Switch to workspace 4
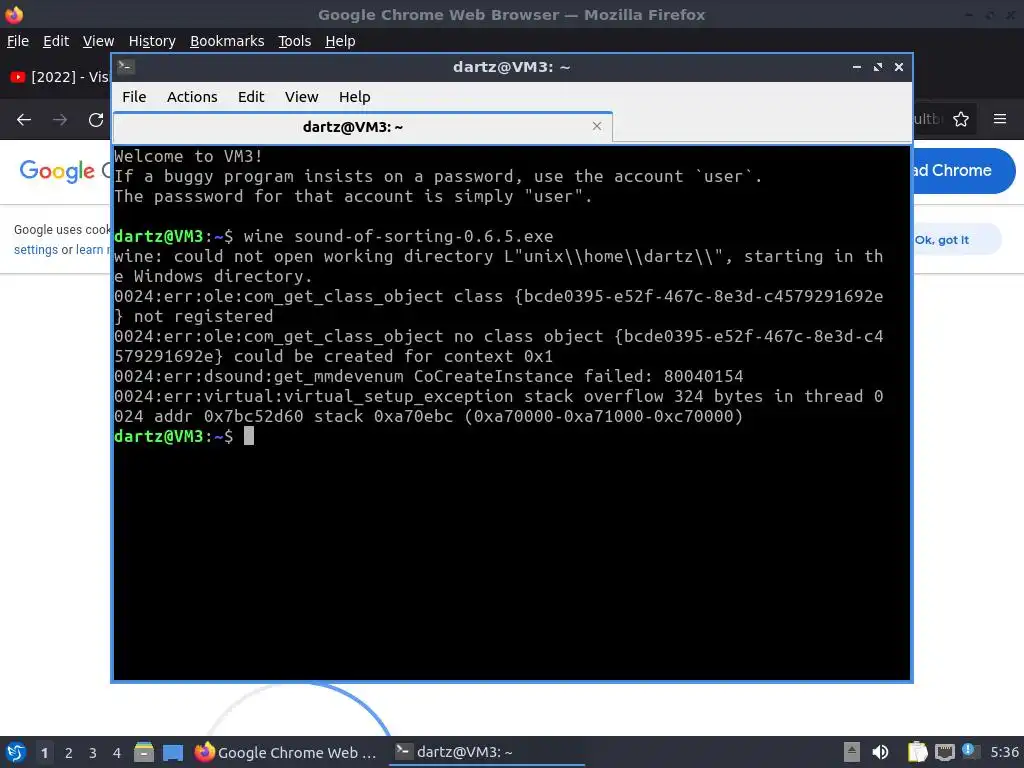This screenshot has height=768, width=1024. tap(117, 752)
